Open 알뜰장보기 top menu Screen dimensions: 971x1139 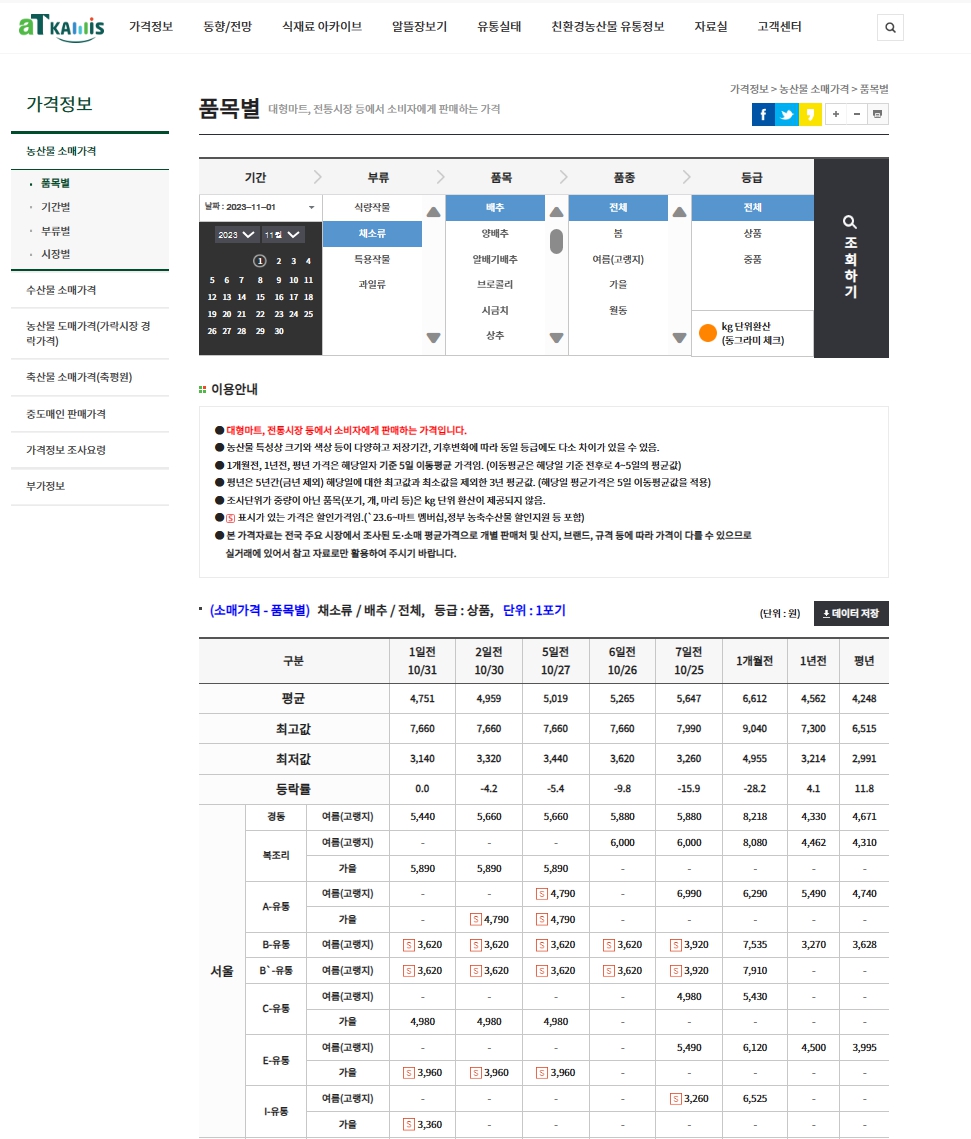[x=419, y=27]
